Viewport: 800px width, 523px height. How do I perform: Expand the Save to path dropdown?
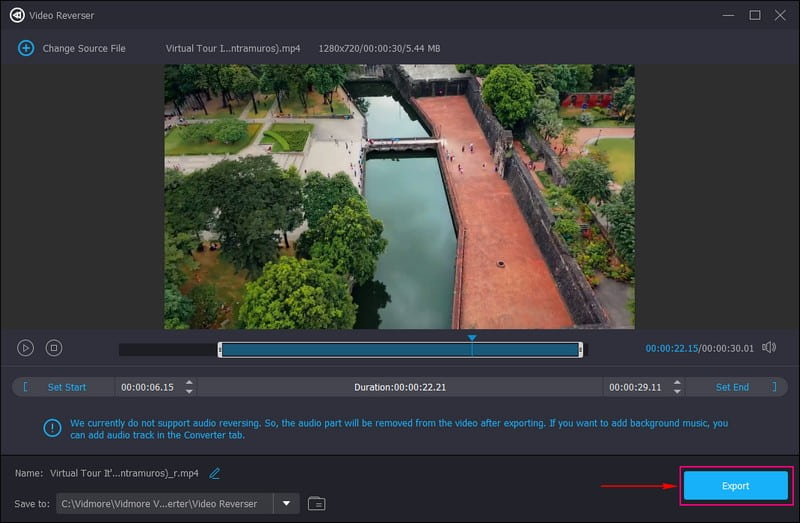pyautogui.click(x=287, y=503)
